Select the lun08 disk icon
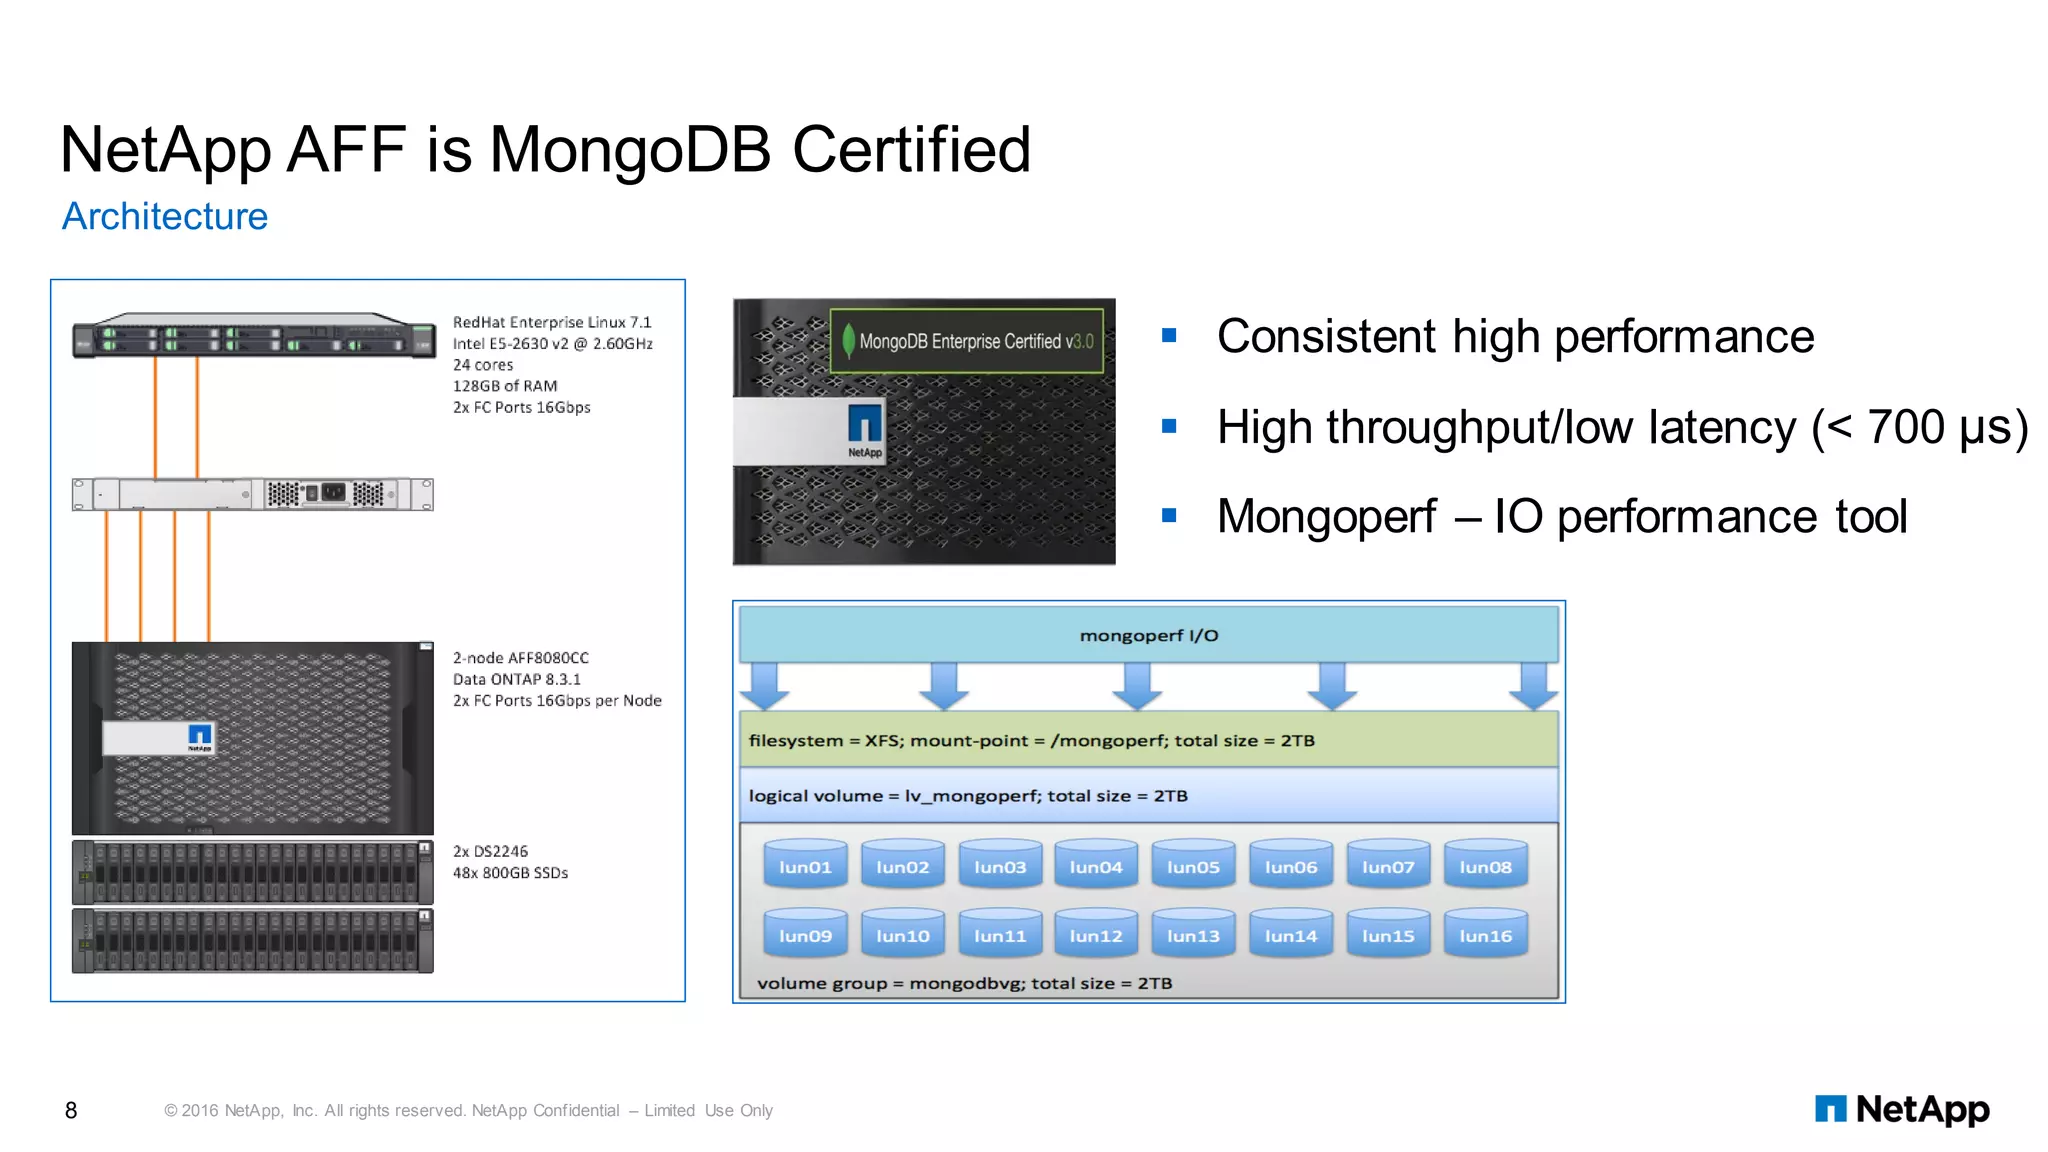 click(1485, 864)
